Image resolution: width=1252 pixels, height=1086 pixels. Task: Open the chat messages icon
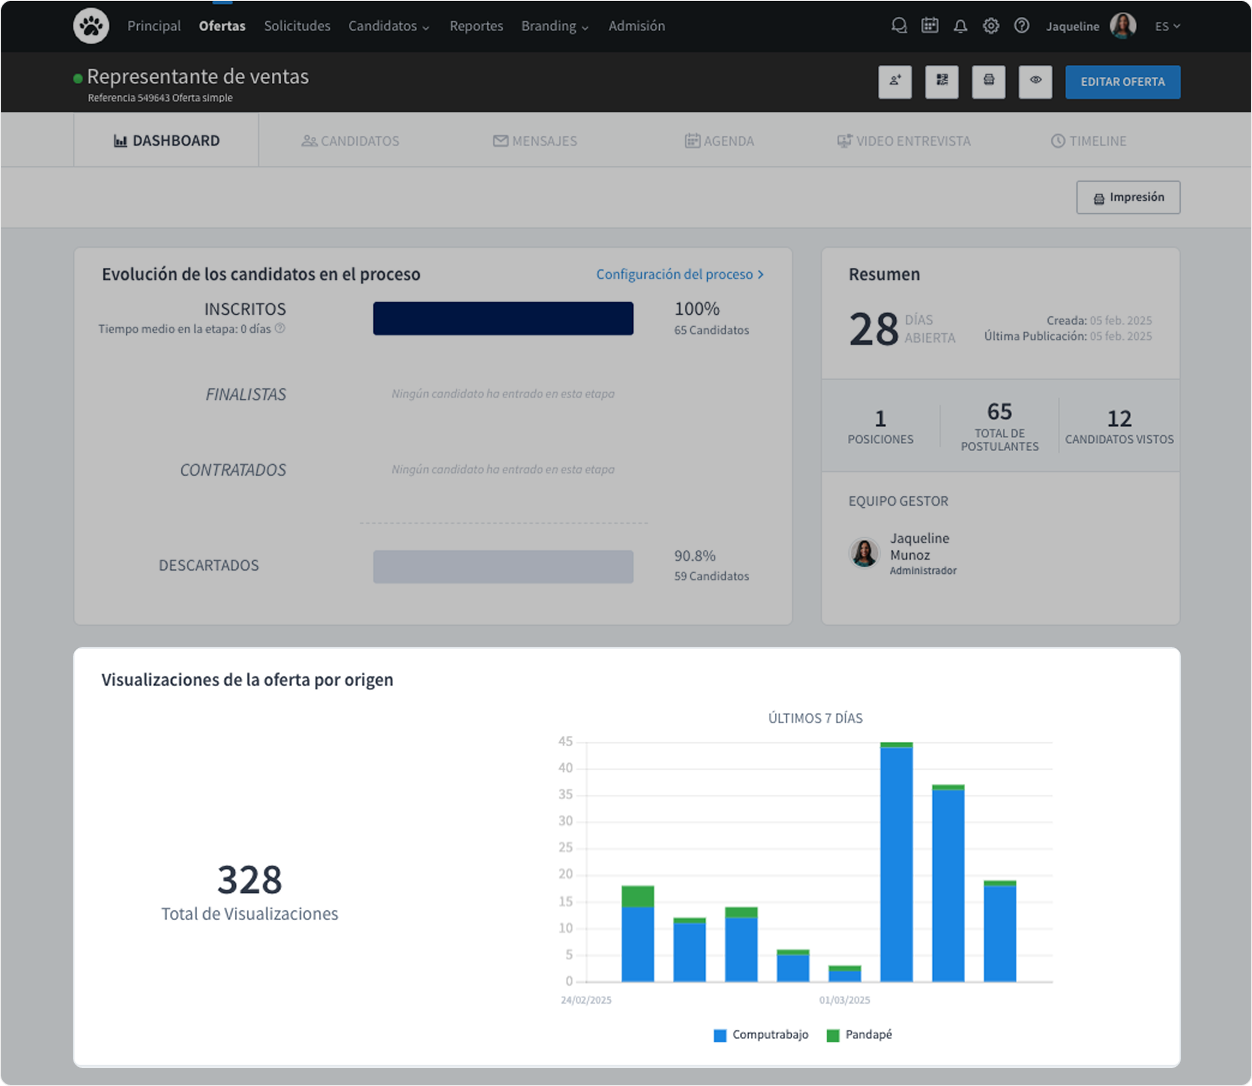pyautogui.click(x=899, y=26)
